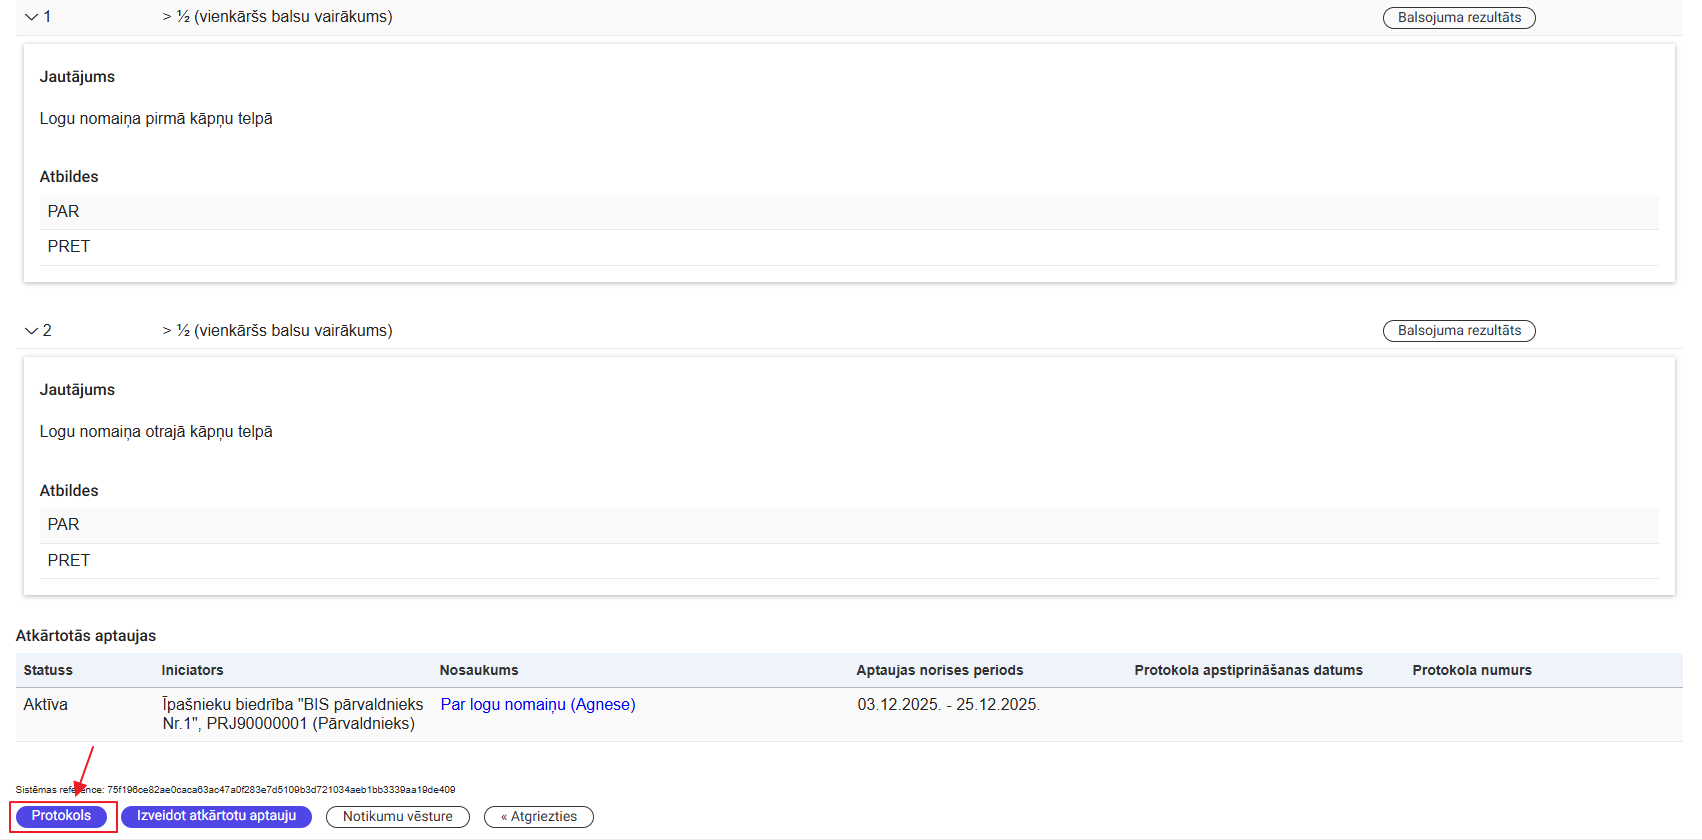Open Notikumu vēsture
This screenshot has height=840, width=1702.
pos(397,817)
